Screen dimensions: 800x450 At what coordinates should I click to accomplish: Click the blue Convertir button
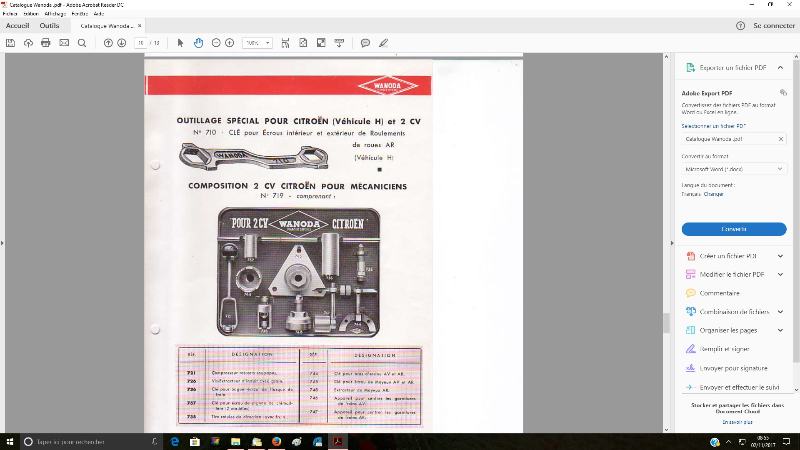pos(733,229)
